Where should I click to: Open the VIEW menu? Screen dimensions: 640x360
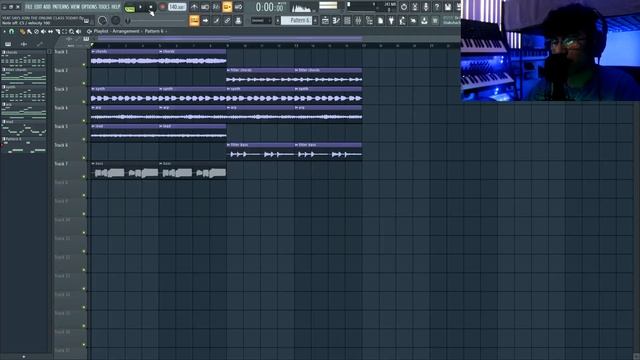pyautogui.click(x=76, y=7)
